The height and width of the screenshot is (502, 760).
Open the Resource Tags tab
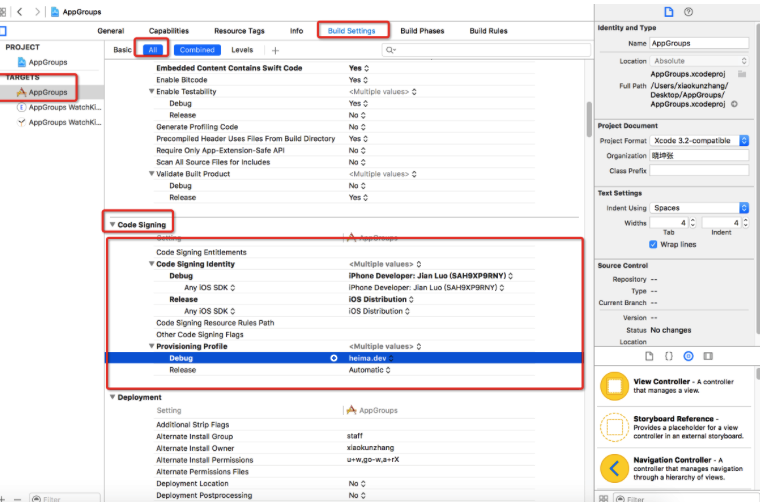(x=239, y=31)
